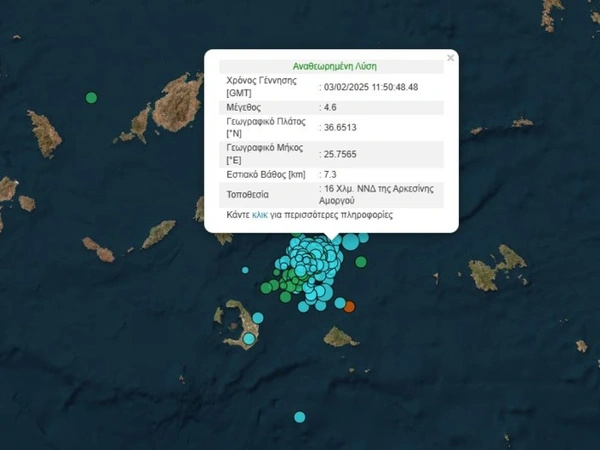Image resolution: width=600 pixels, height=450 pixels.
Task: Click the 'Αναθεωρημένη Λύση' popup header
Action: (x=332, y=61)
